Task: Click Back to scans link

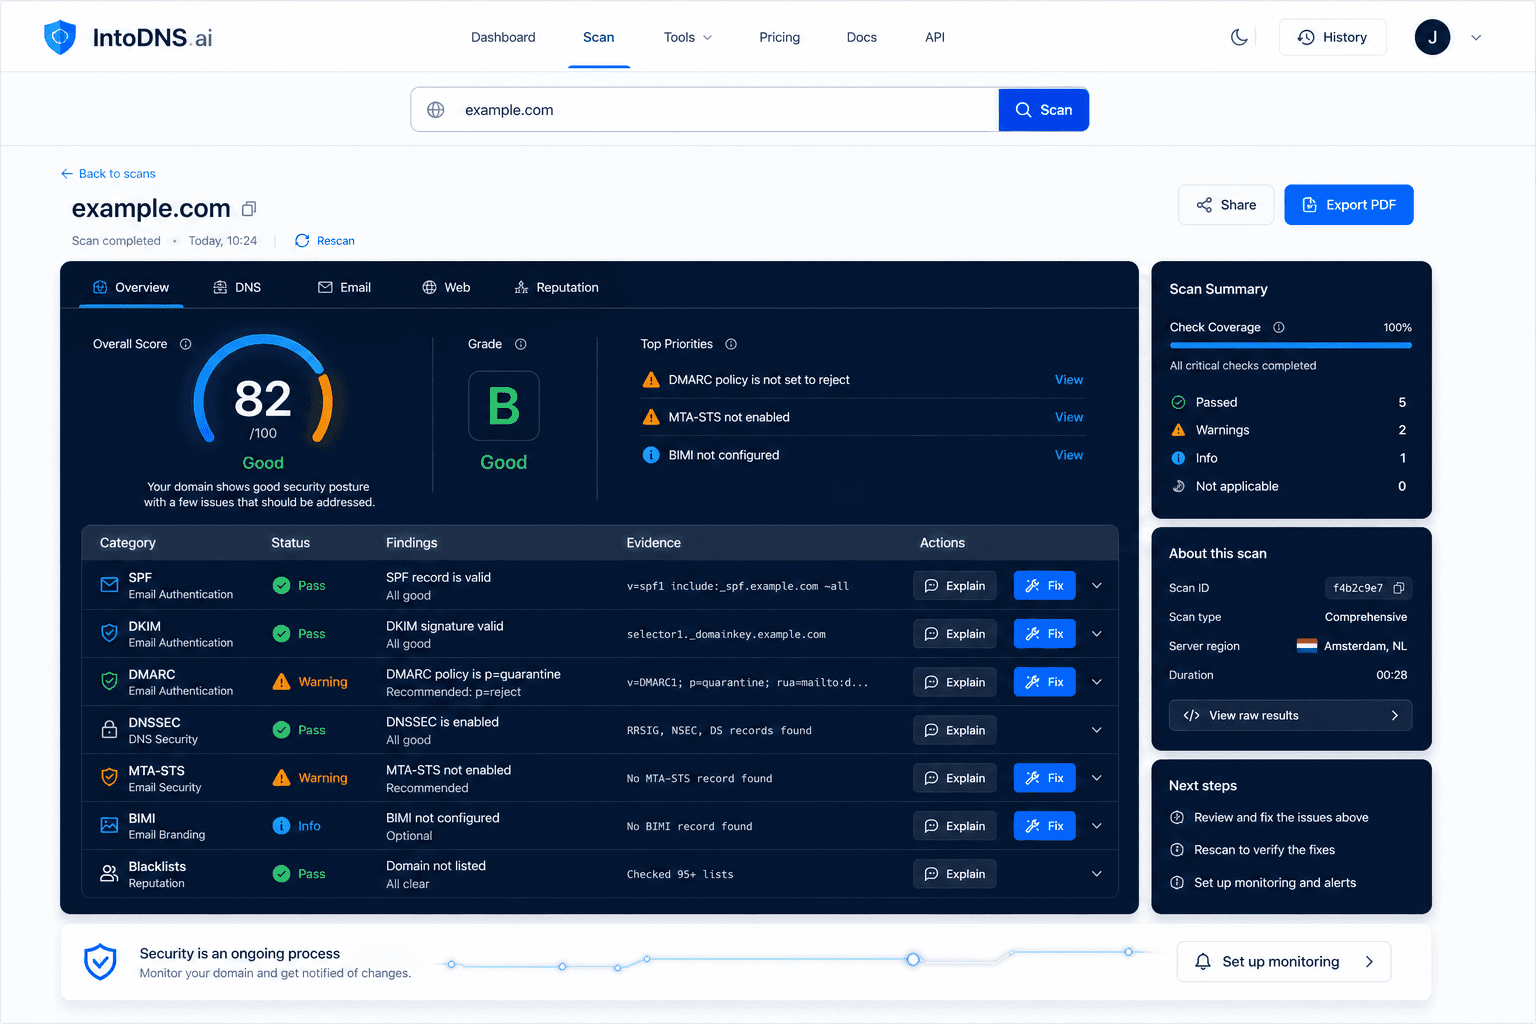Action: tap(108, 174)
